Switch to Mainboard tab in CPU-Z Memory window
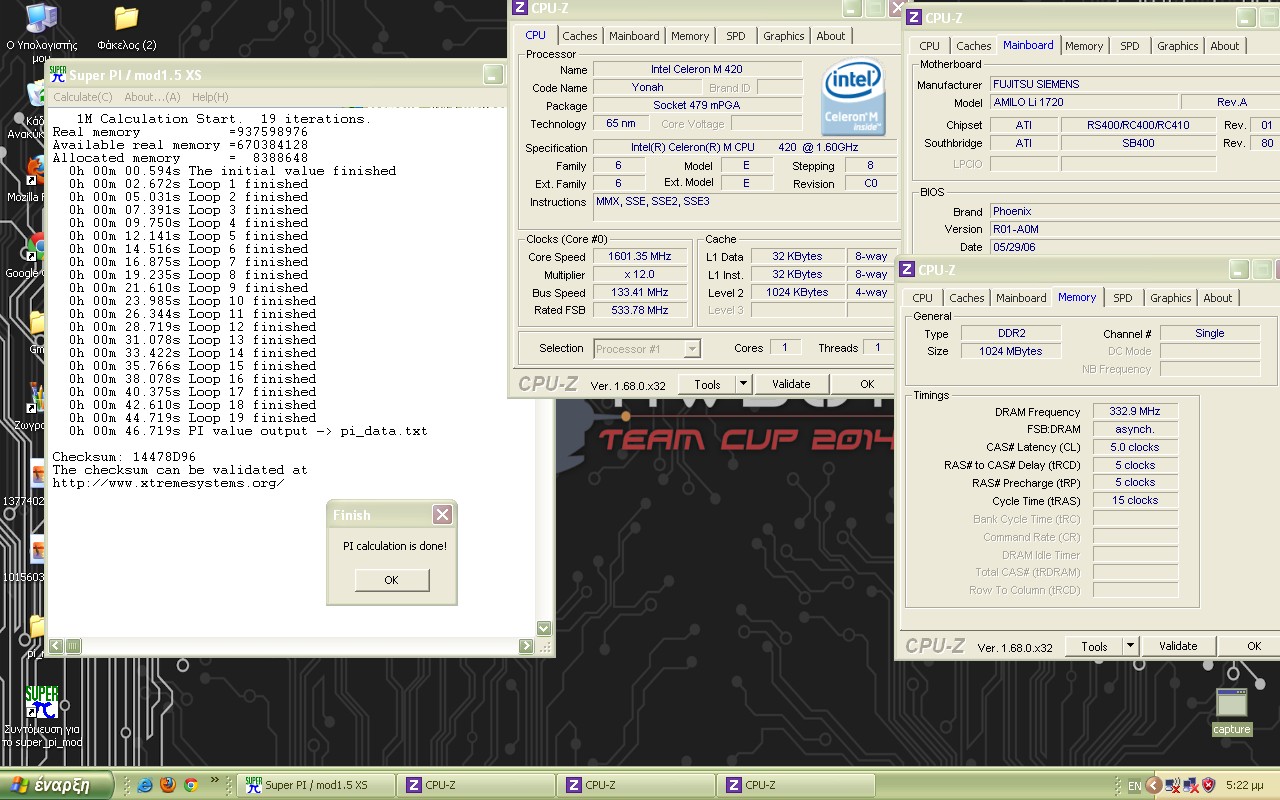Image resolution: width=1280 pixels, height=800 pixels. [x=1021, y=298]
